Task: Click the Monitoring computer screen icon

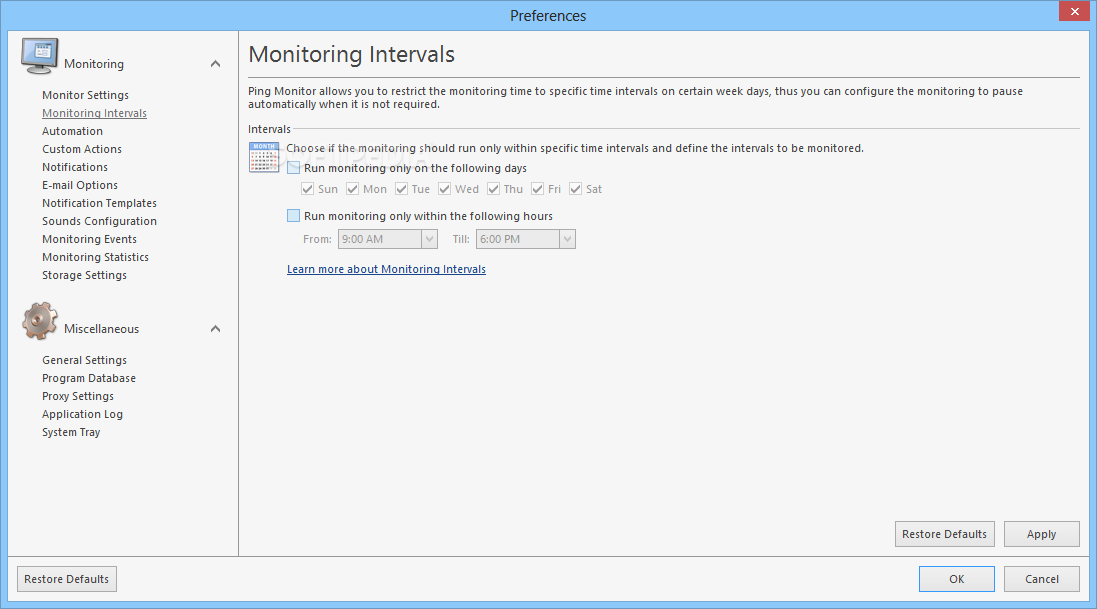Action: pos(39,56)
